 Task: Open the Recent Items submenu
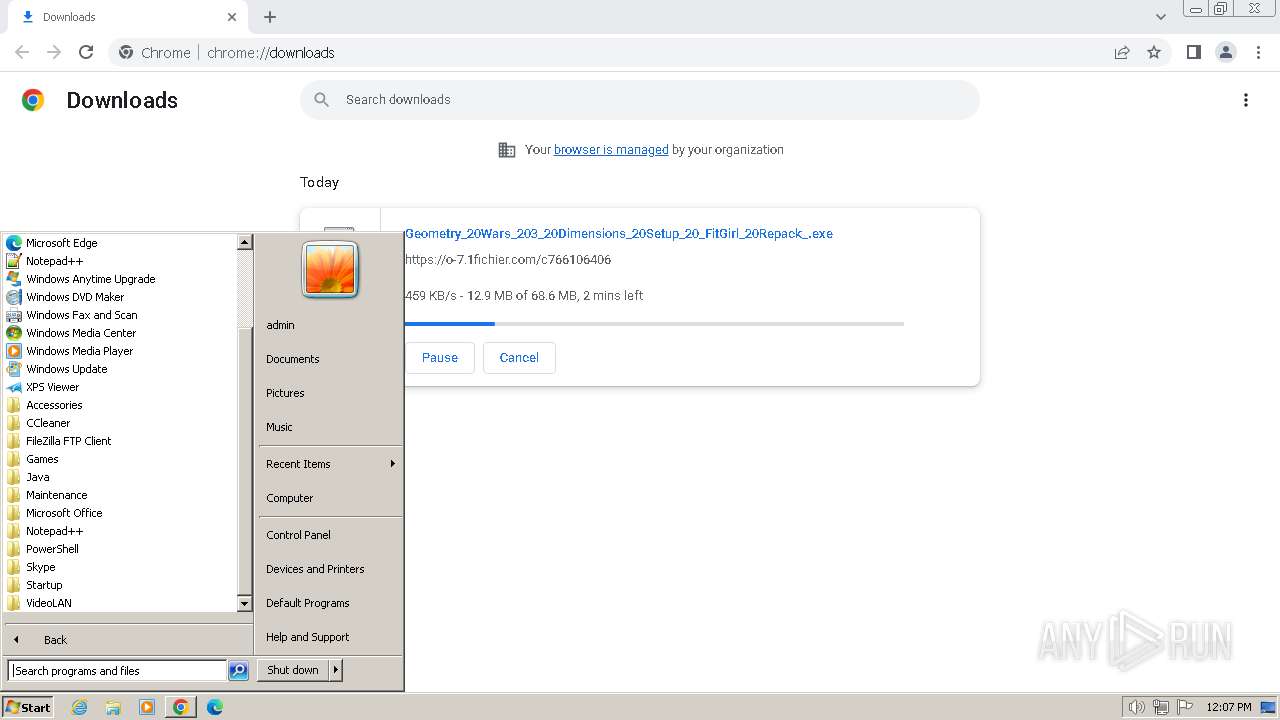pos(330,464)
